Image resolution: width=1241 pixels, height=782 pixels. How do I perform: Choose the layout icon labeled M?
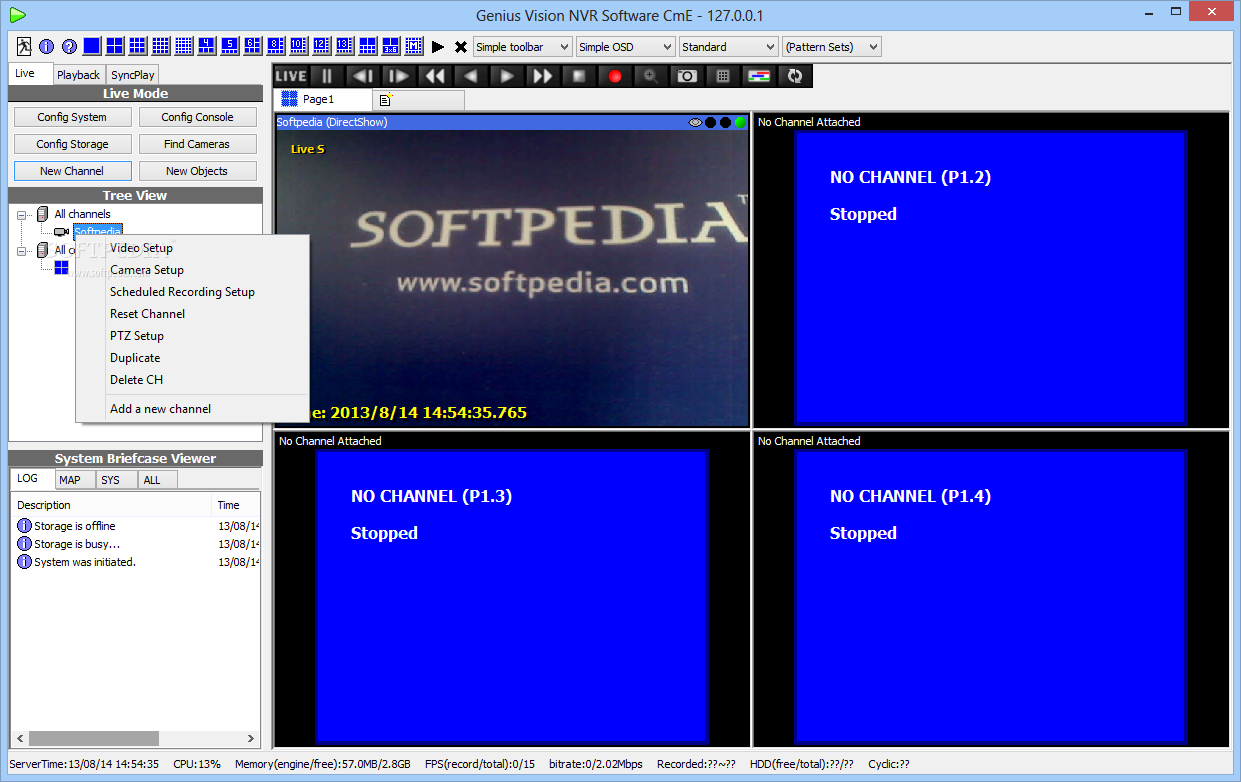pos(413,46)
